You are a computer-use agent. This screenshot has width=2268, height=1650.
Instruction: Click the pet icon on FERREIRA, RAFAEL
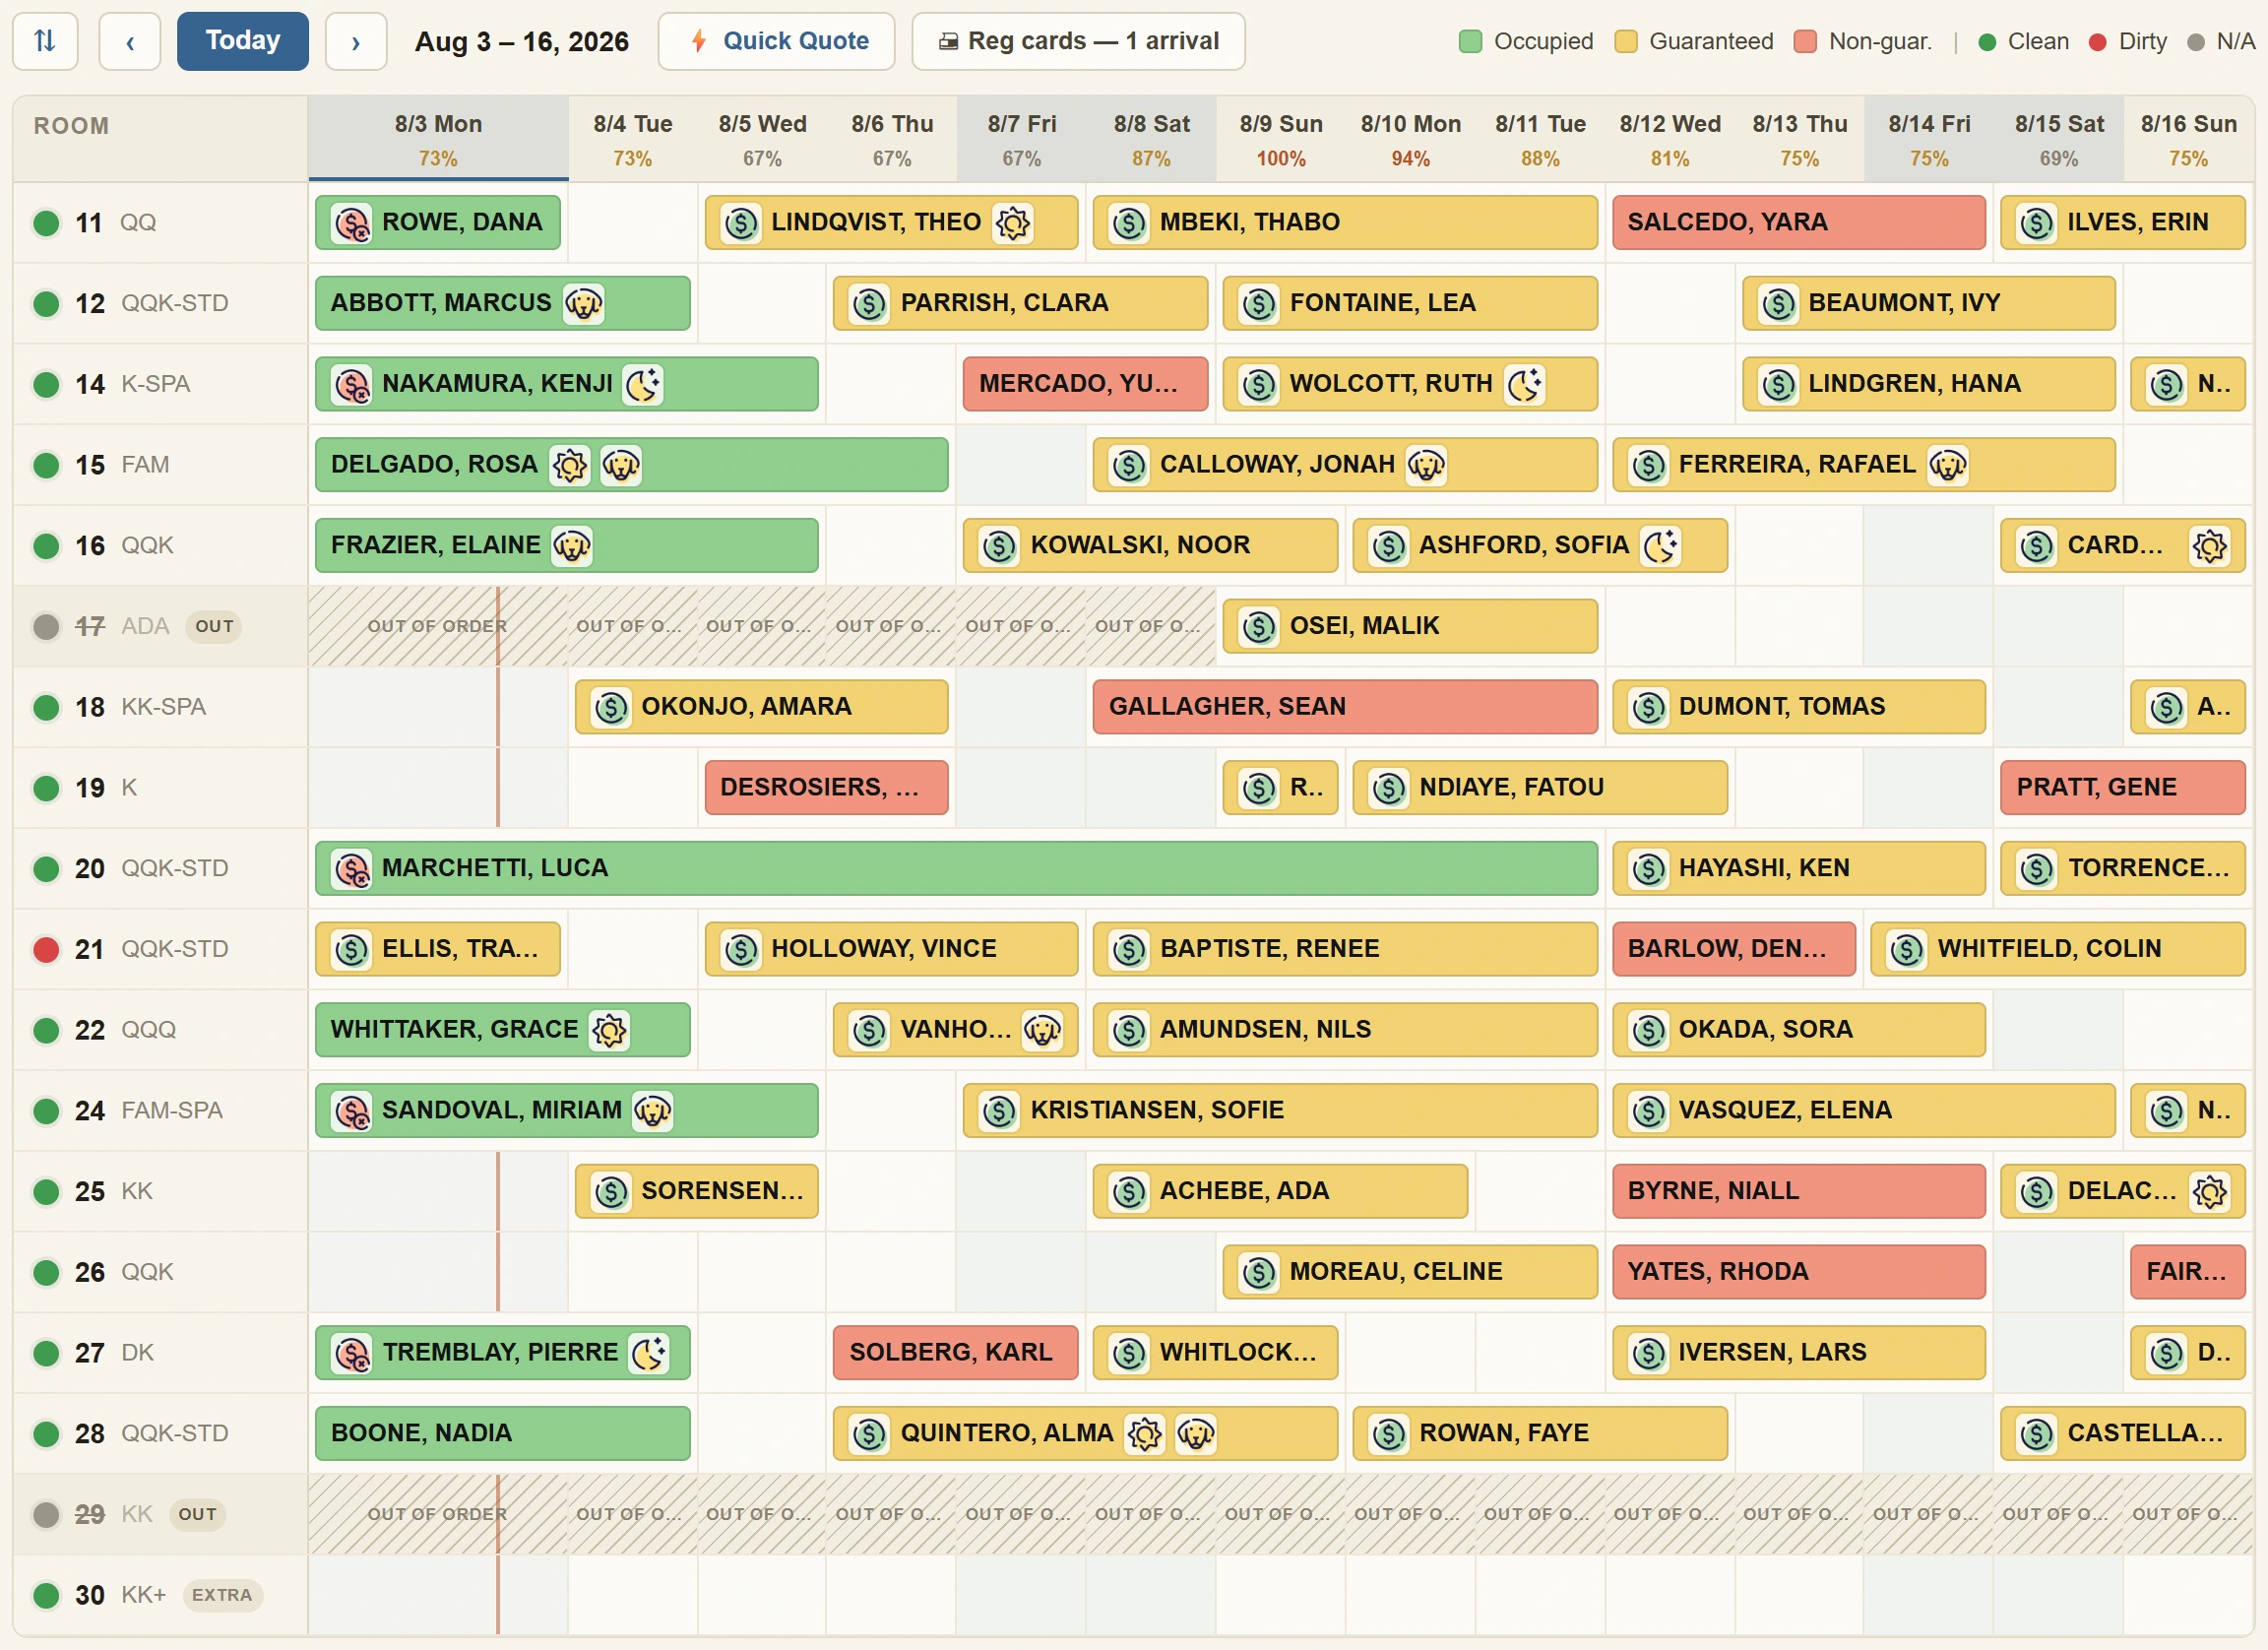1948,465
